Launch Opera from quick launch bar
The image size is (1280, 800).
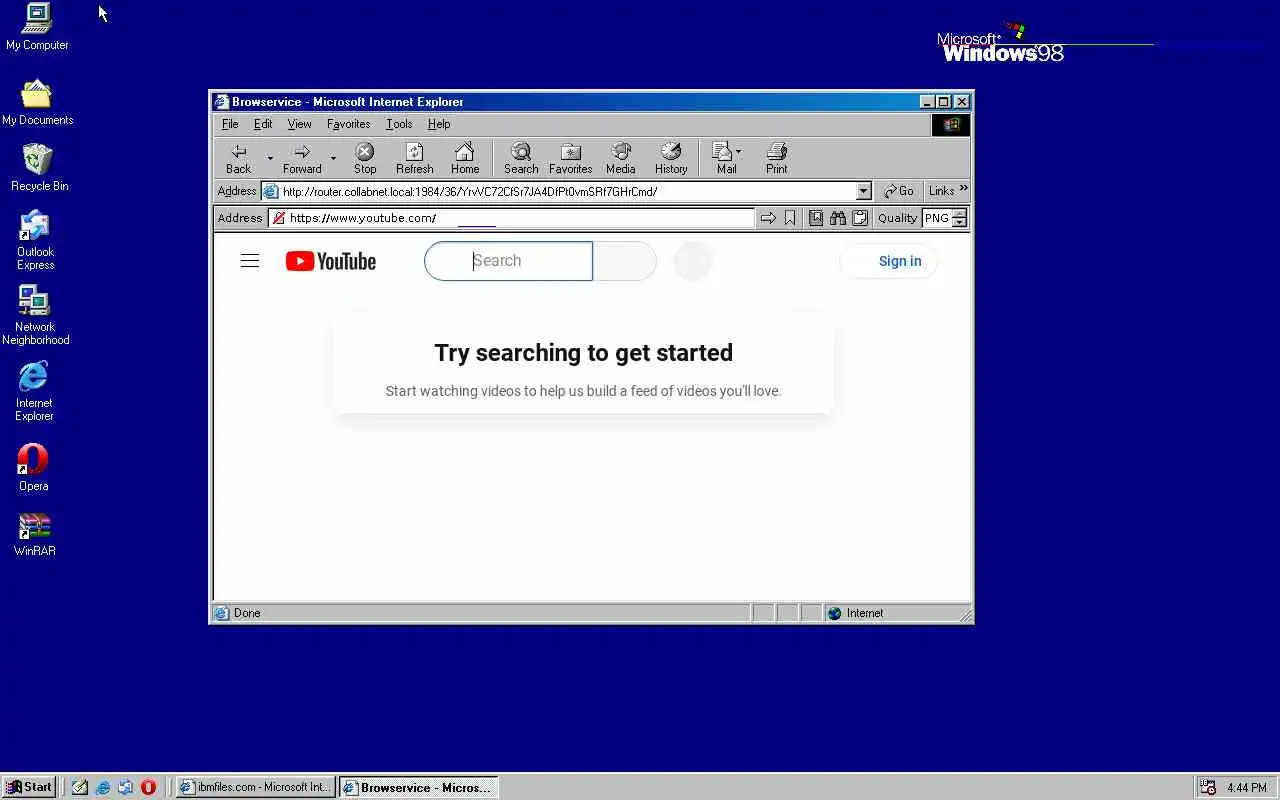coord(148,787)
